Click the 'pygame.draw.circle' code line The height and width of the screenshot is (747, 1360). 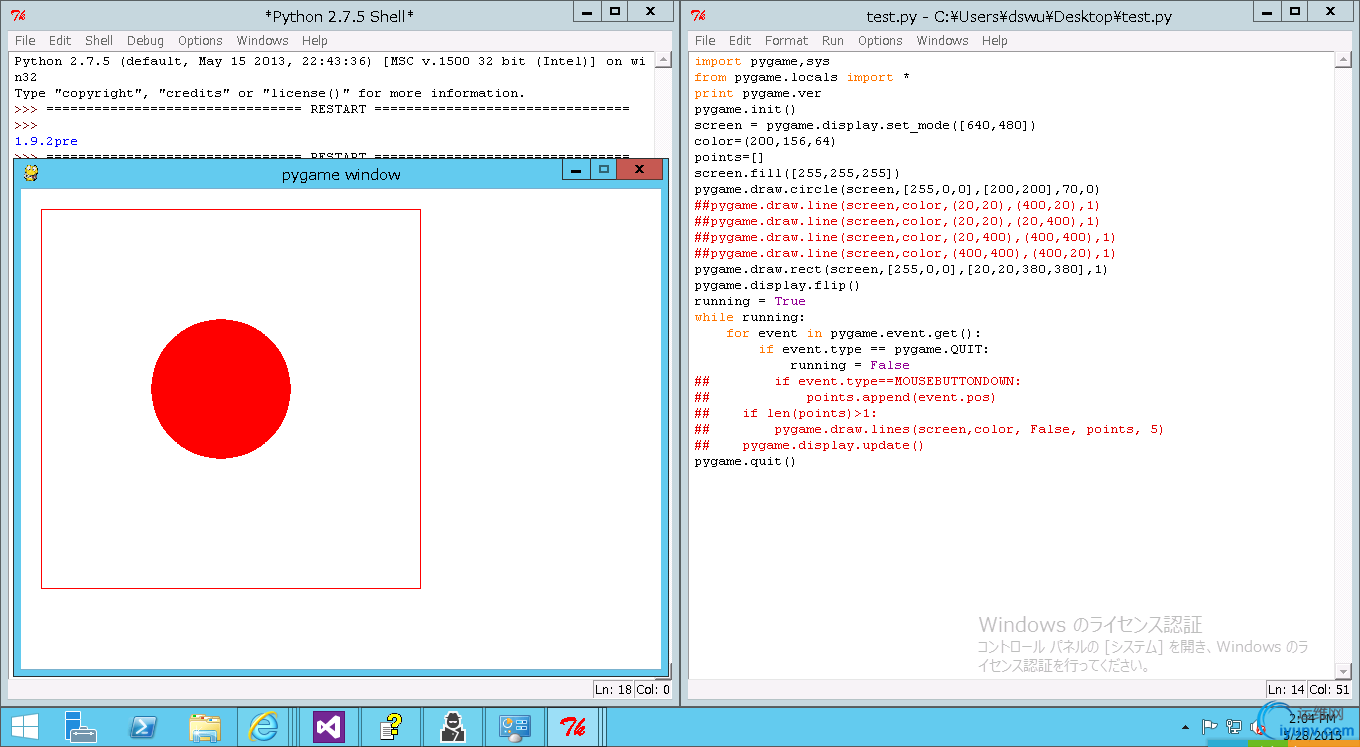pyautogui.click(x=897, y=189)
